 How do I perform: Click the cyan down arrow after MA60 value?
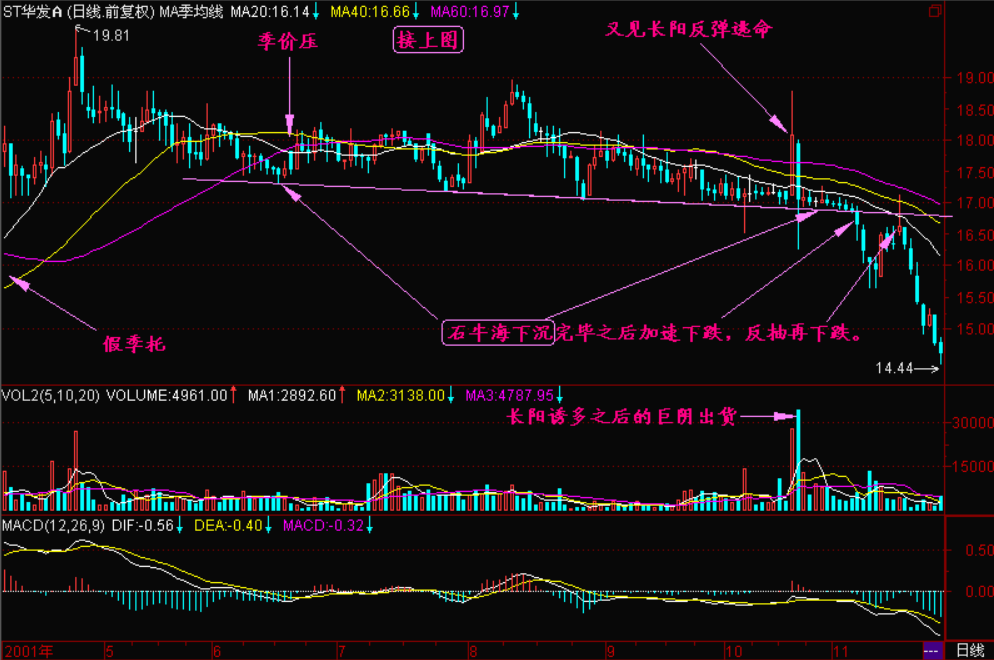[518, 12]
